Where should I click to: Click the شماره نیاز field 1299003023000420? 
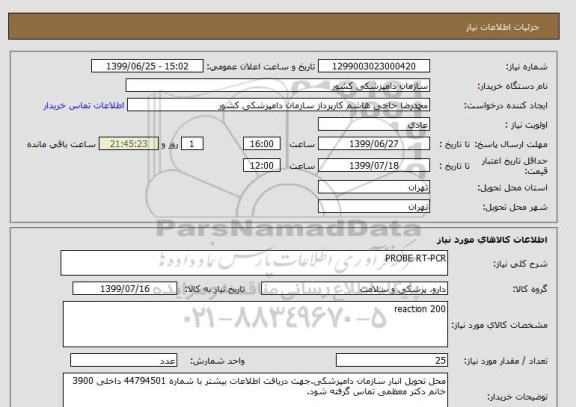tap(374, 66)
